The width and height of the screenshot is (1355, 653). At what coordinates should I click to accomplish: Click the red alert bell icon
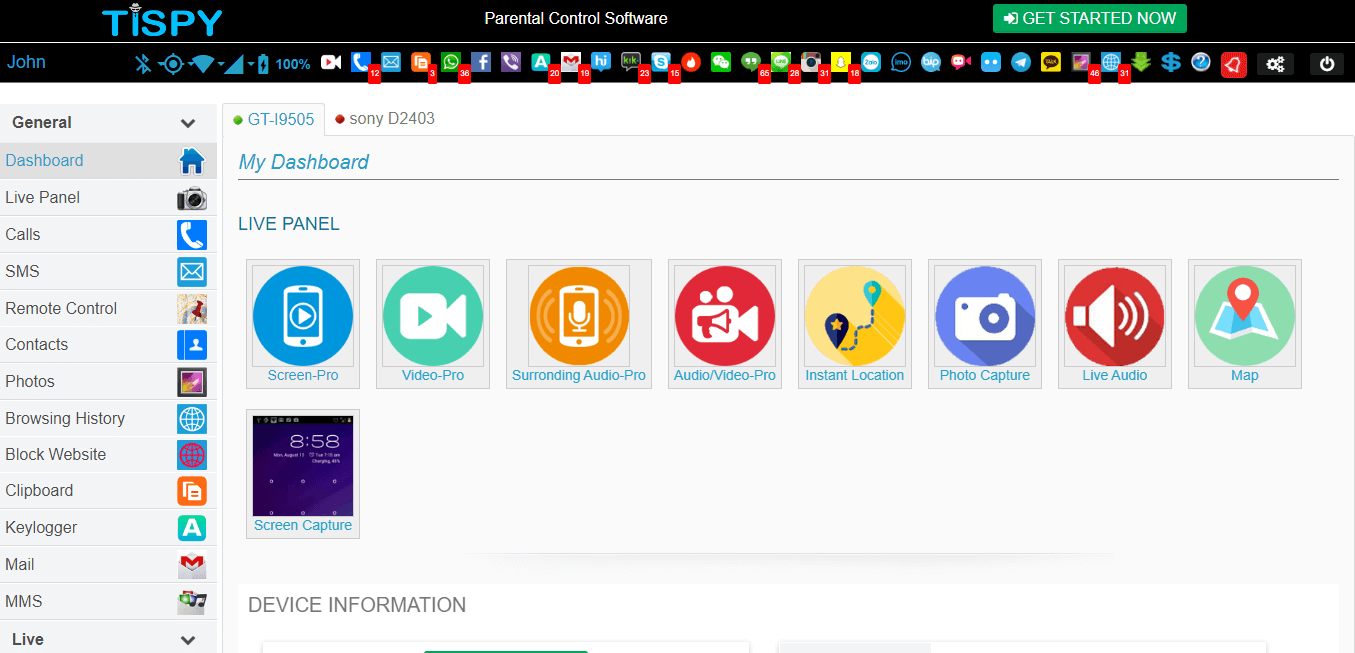[1234, 64]
